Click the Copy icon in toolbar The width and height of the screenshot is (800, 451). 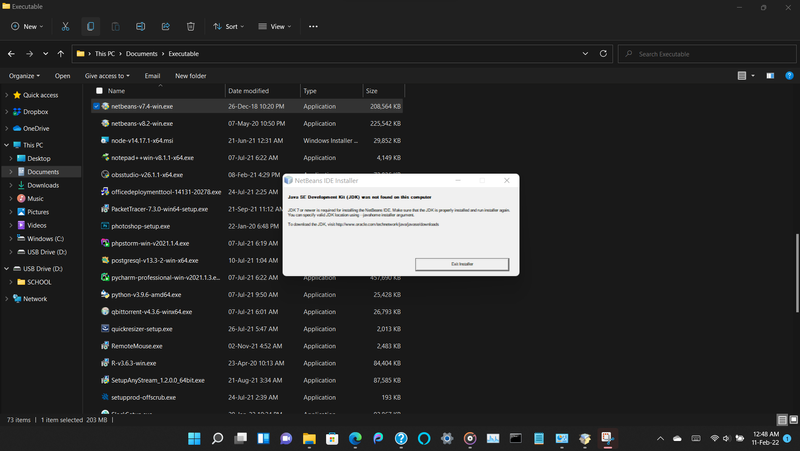[90, 27]
